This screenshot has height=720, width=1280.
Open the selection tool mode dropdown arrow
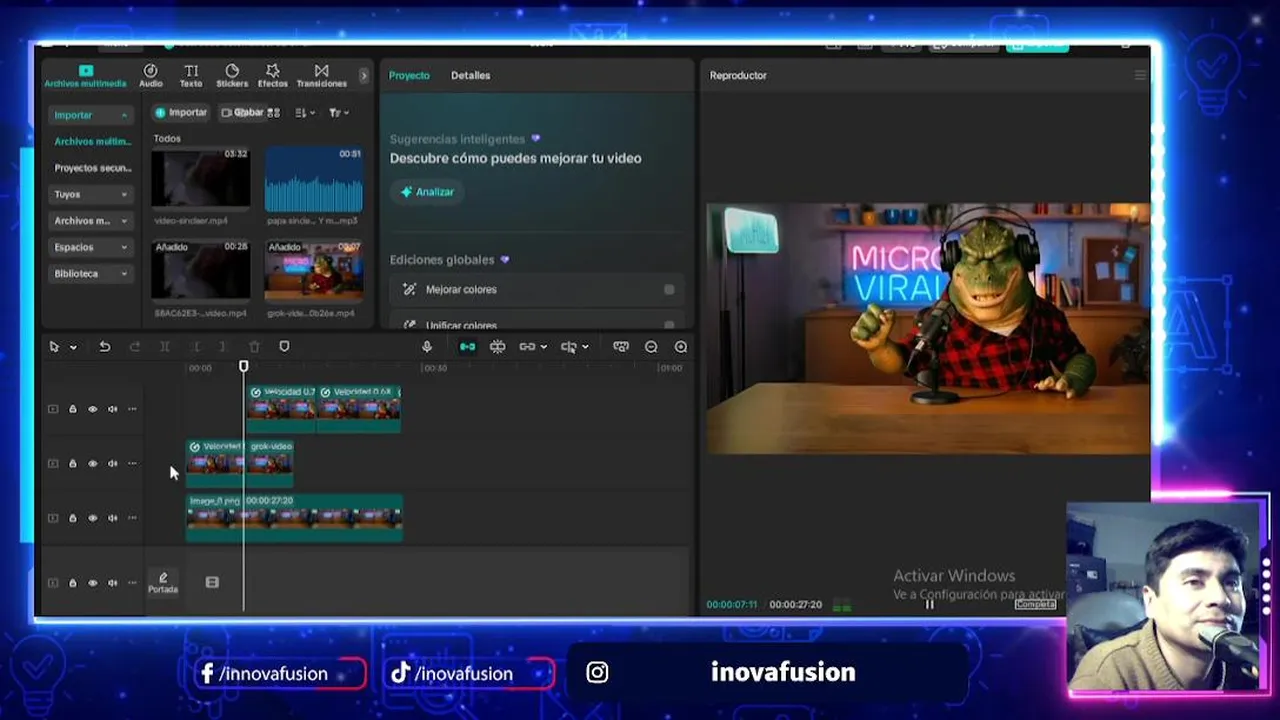73,348
